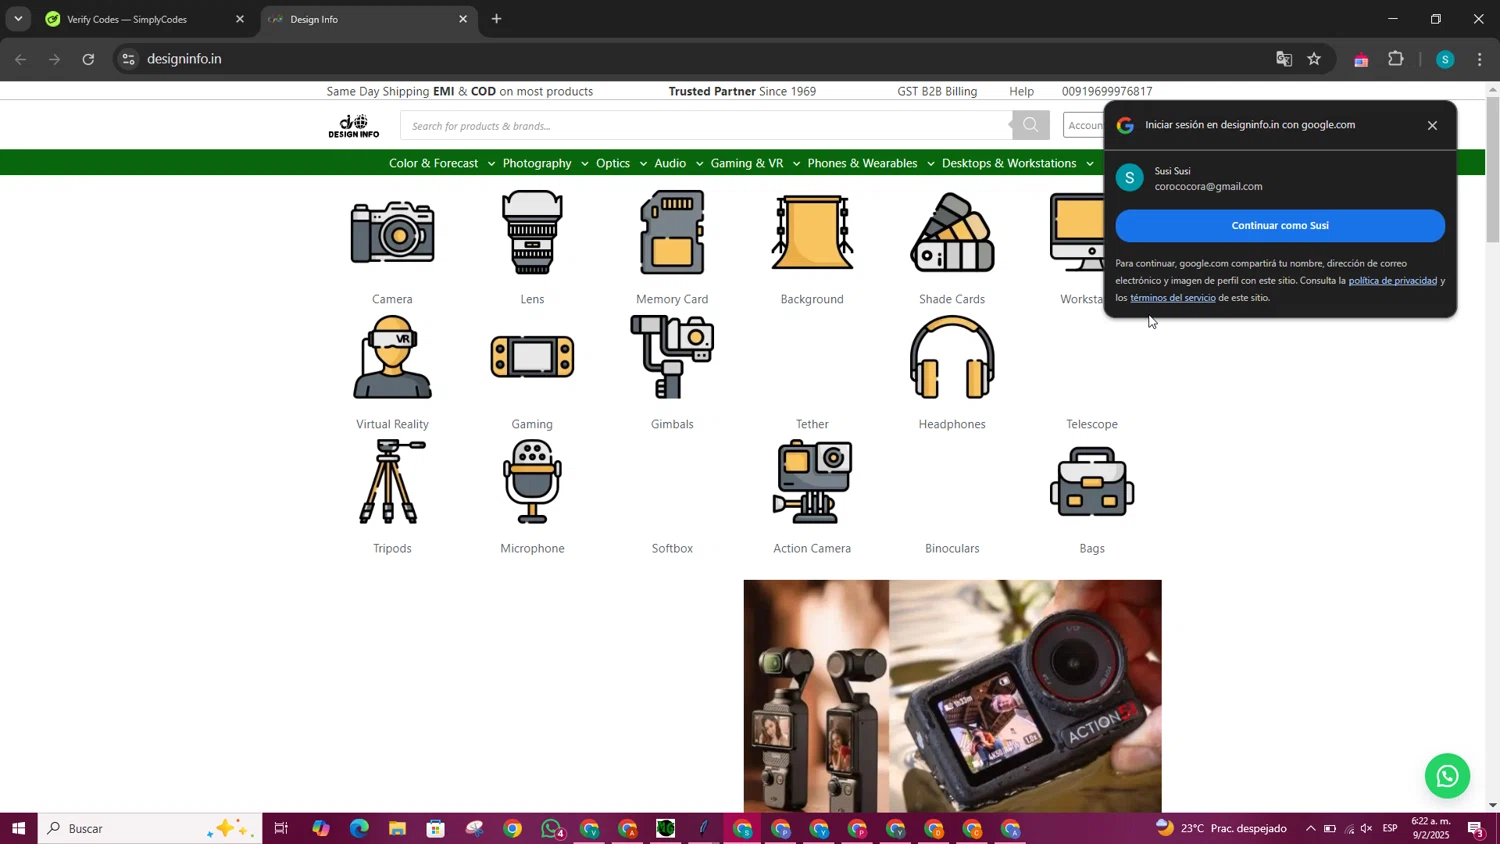The image size is (1500, 844).
Task: Click the Design Info logo
Action: click(x=354, y=126)
